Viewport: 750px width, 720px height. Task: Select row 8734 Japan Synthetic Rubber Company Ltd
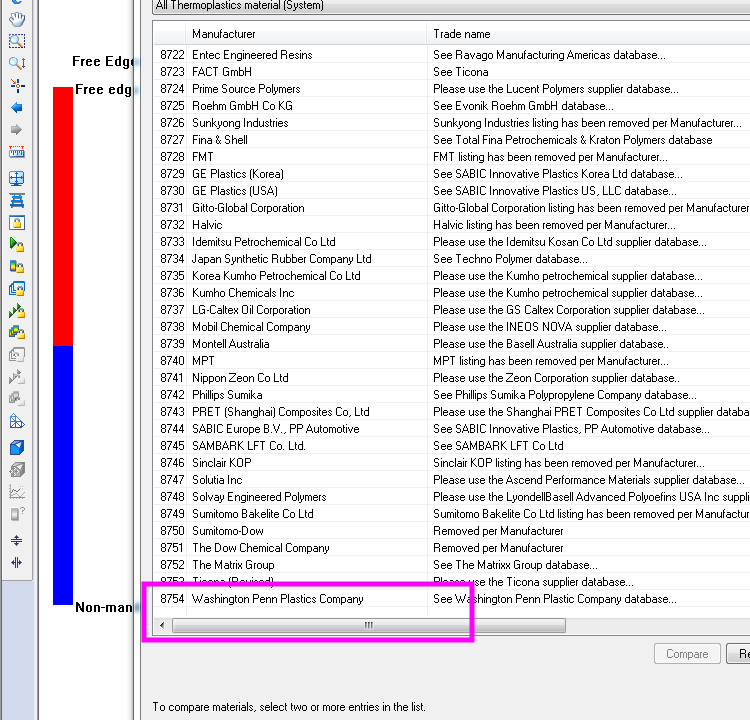452,259
